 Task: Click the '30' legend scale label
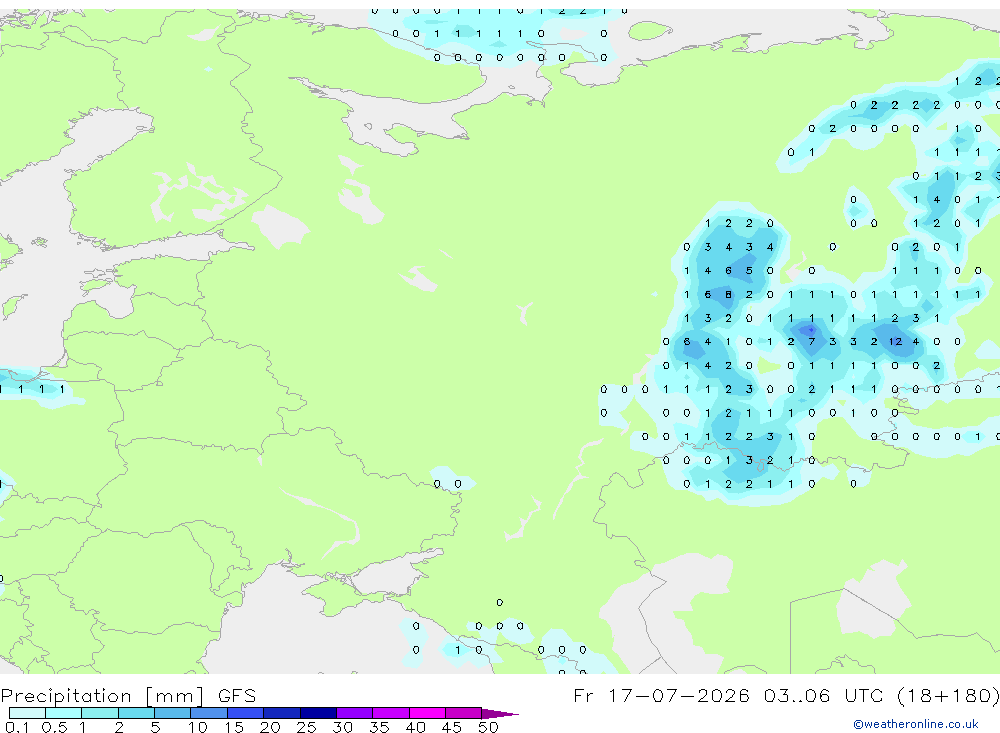(x=342, y=727)
